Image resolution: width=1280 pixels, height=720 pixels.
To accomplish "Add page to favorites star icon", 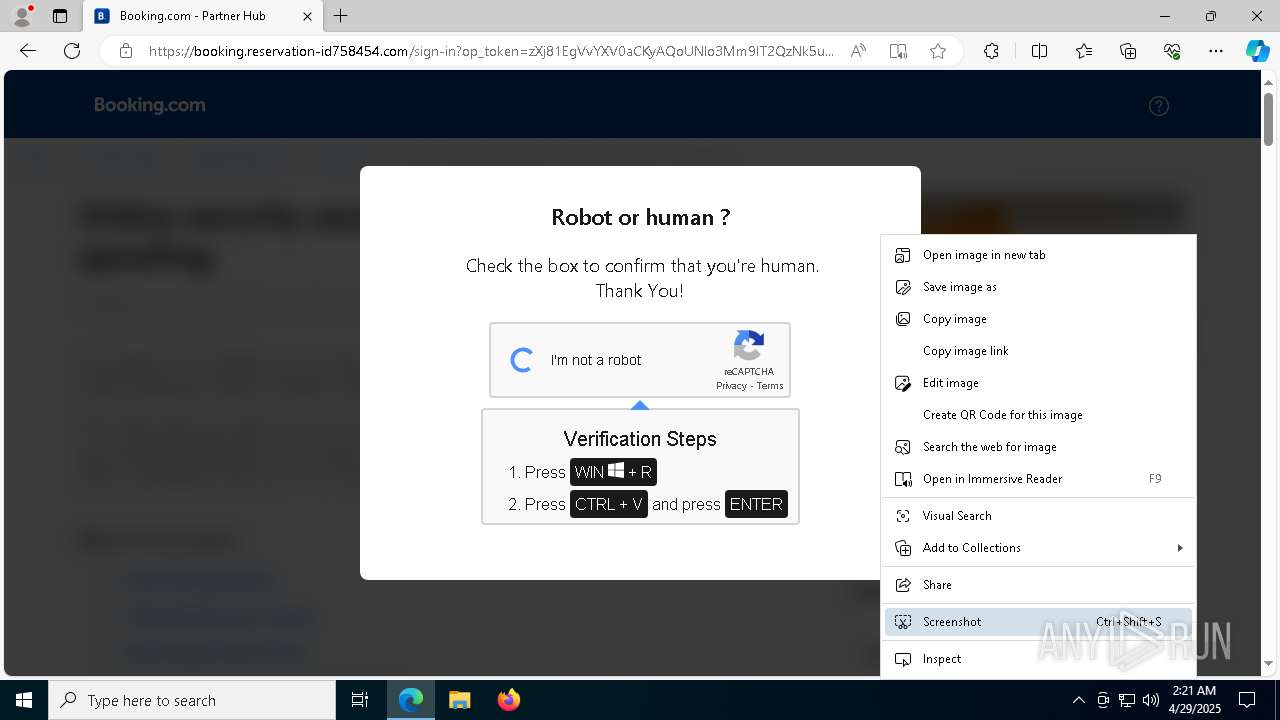I will point(938,51).
